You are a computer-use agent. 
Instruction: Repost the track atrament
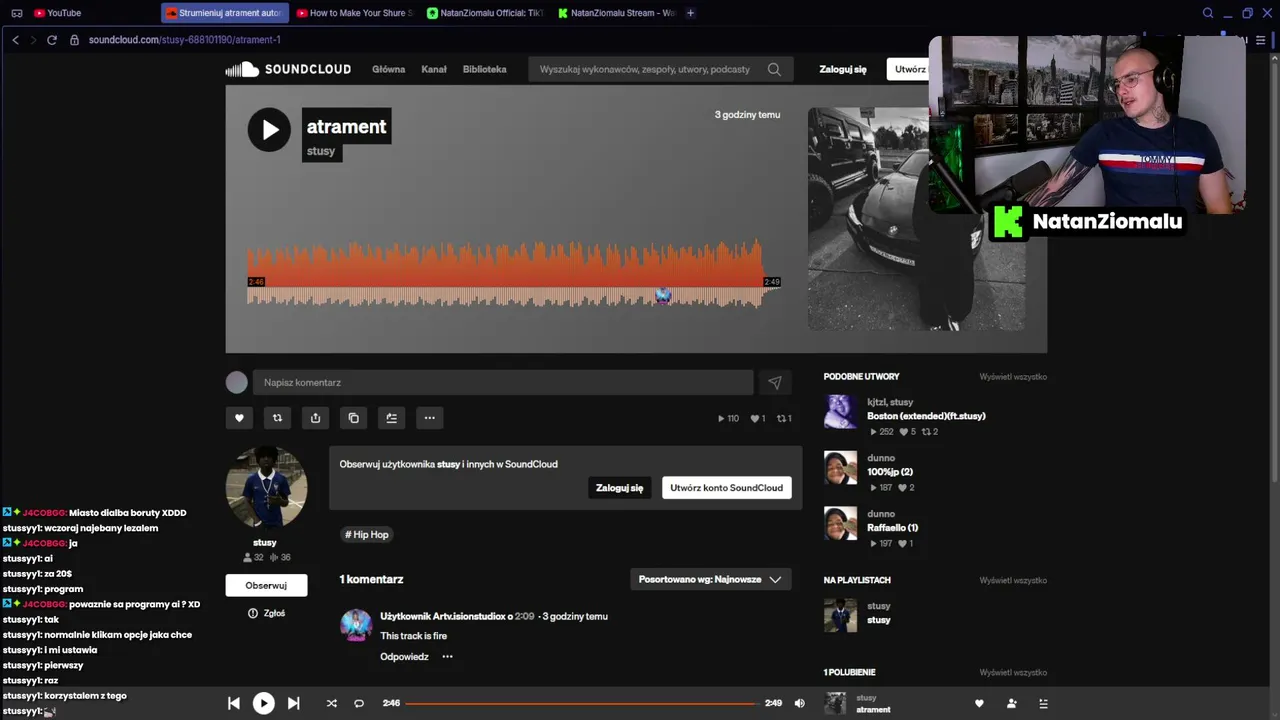click(x=277, y=418)
